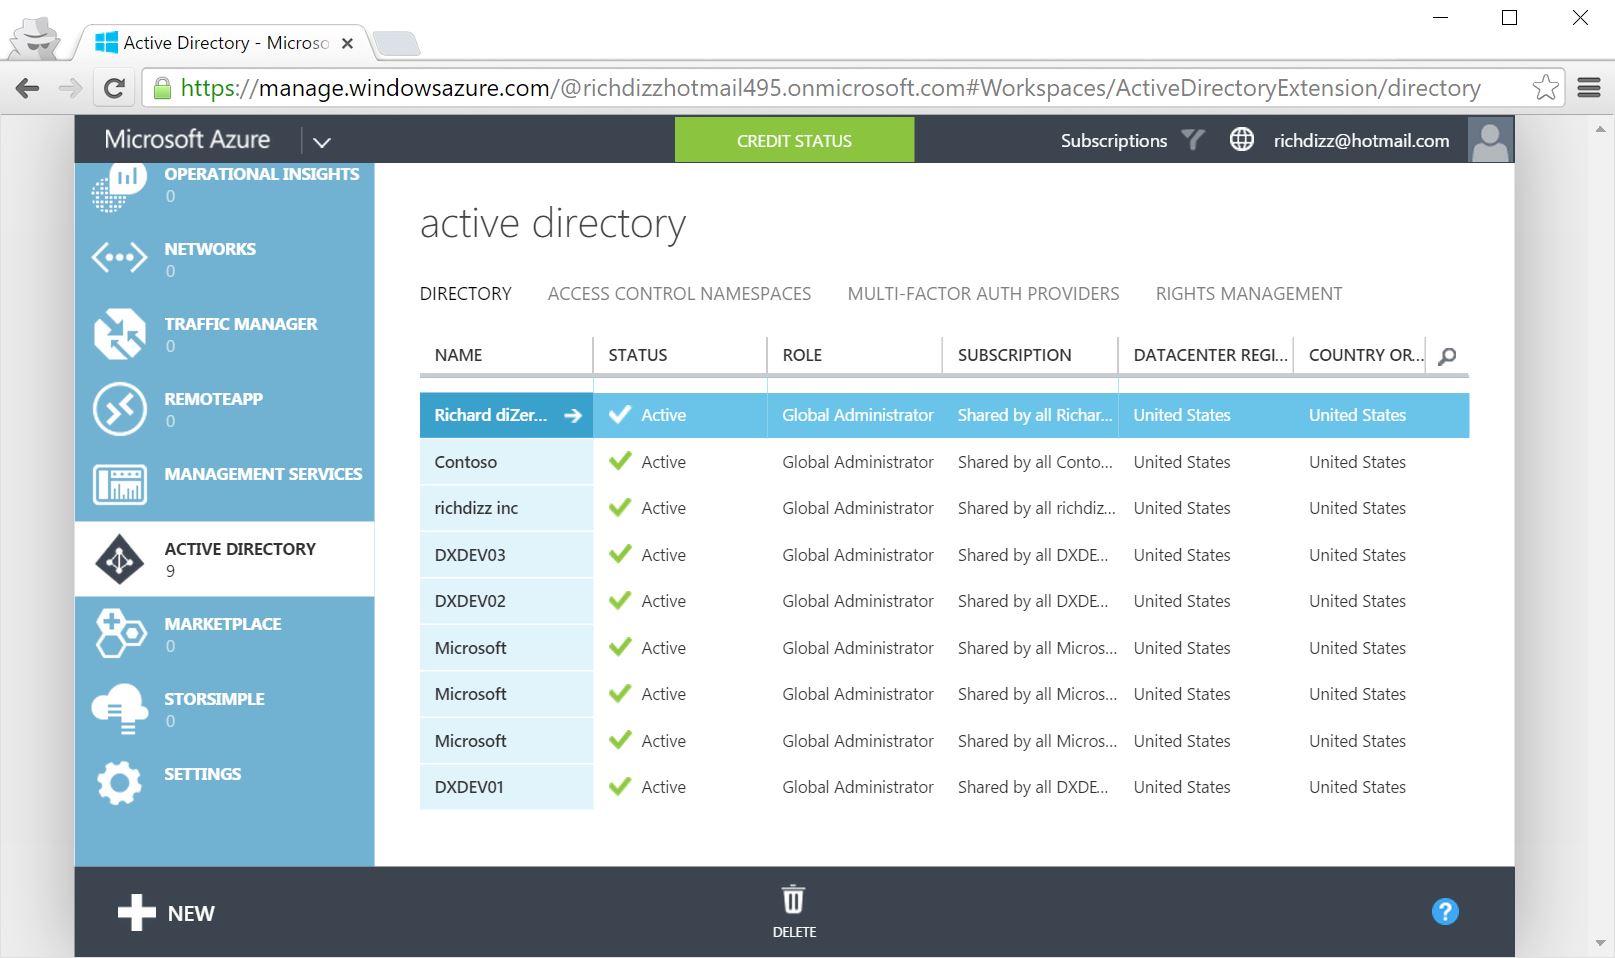Click Networks label in sidebar

coord(210,249)
